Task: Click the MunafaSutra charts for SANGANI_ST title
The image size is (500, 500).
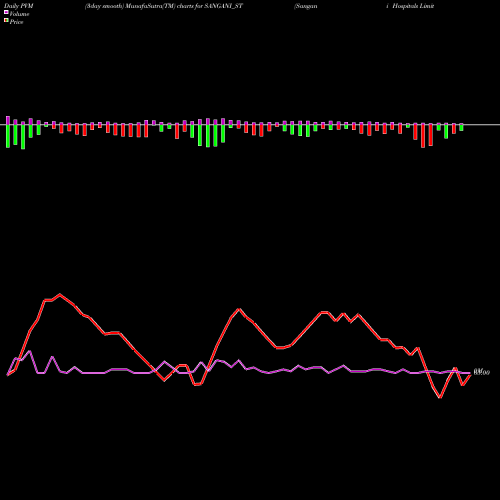Action: [164, 6]
